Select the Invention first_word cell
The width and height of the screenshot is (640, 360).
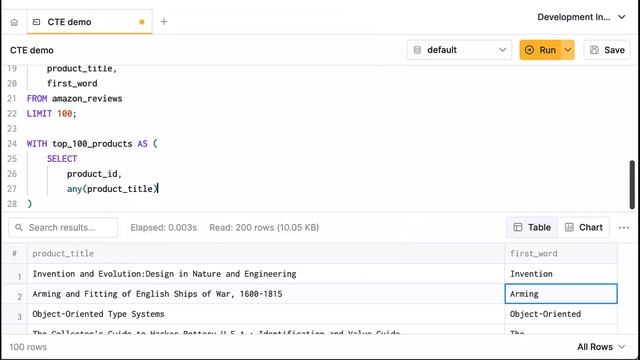click(561, 274)
